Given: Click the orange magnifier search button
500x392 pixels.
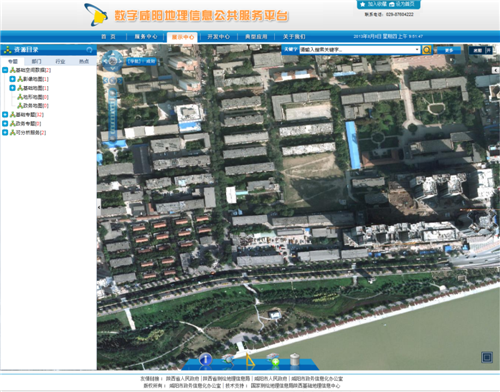Looking at the screenshot, I should click(x=427, y=50).
